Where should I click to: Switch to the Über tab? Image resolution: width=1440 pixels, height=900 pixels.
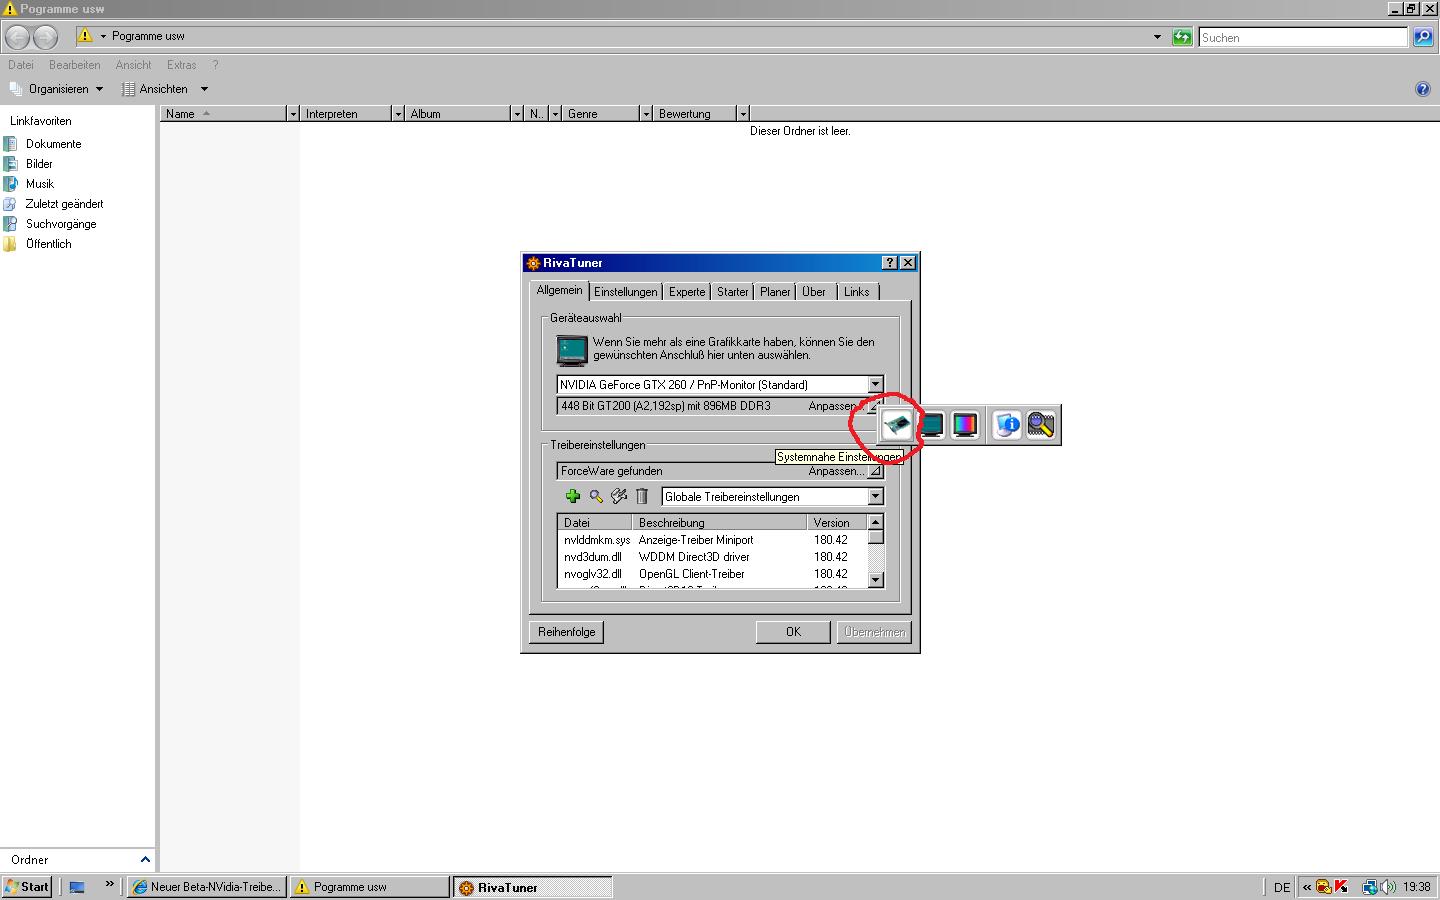(814, 292)
